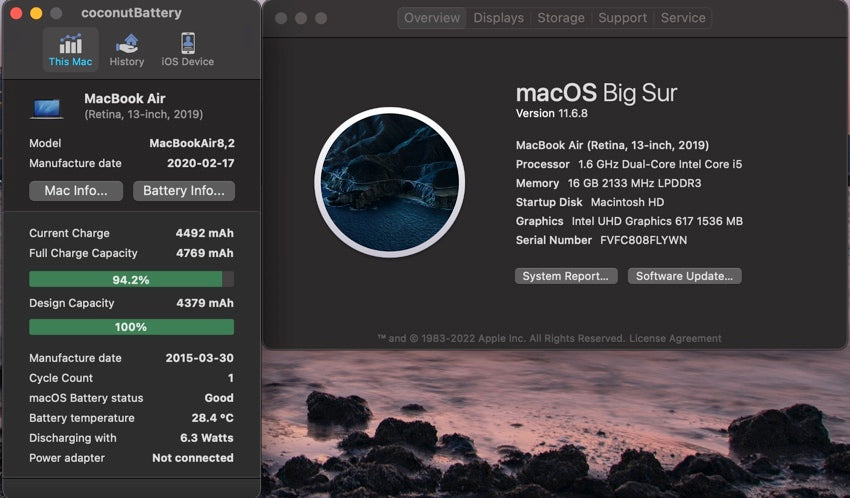The width and height of the screenshot is (850, 498).
Task: Switch to the Overview tab
Action: 432,18
